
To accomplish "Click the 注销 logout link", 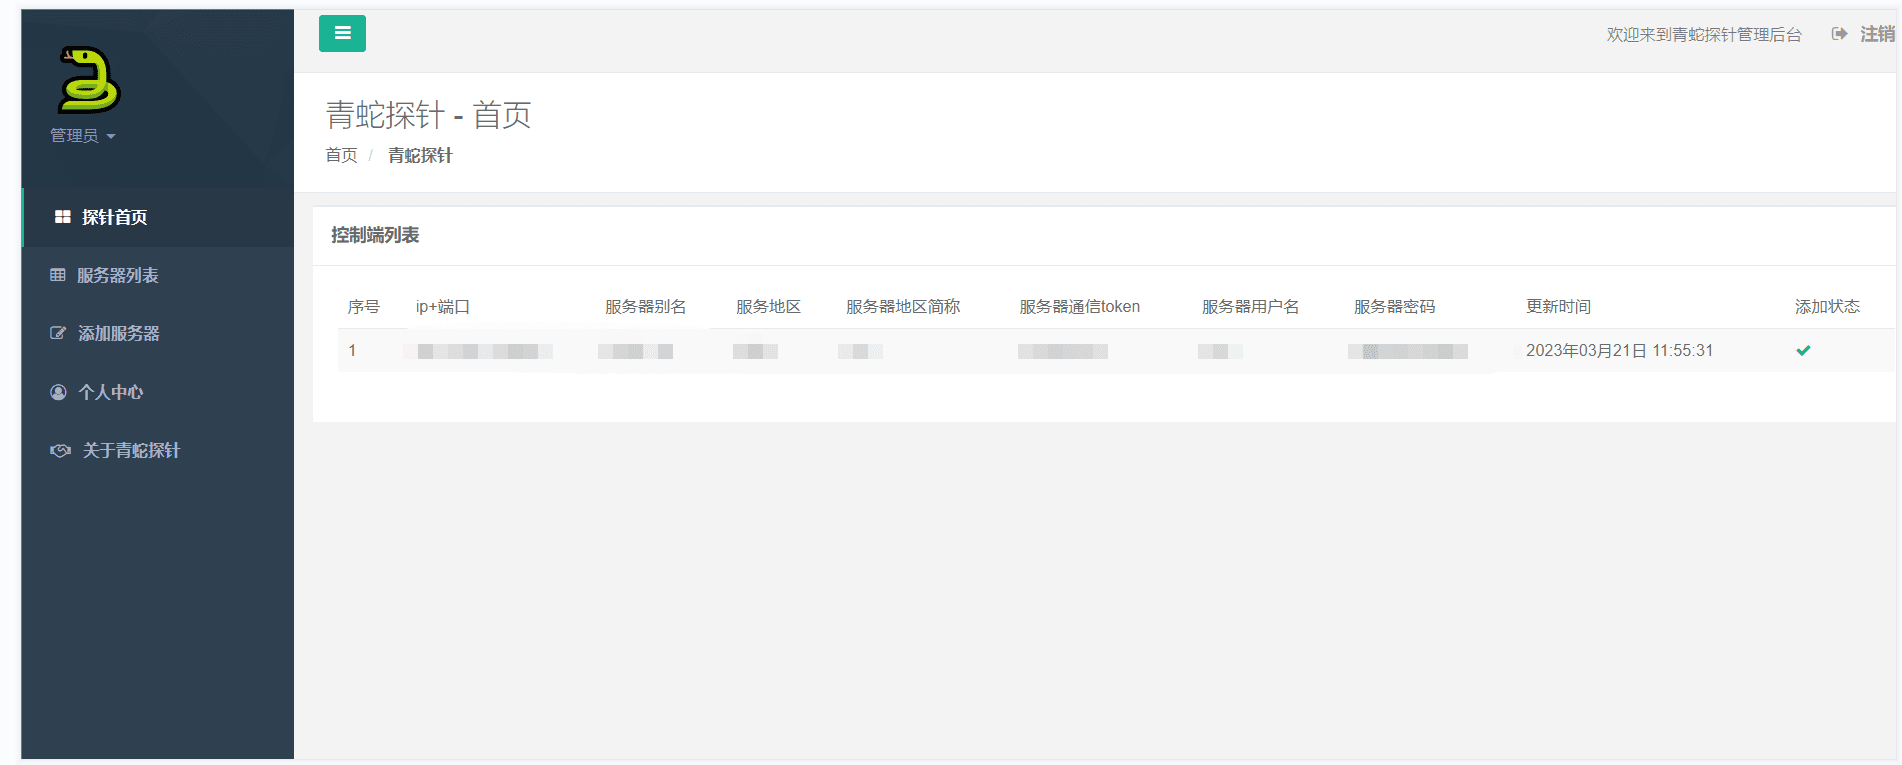I will (x=1876, y=34).
